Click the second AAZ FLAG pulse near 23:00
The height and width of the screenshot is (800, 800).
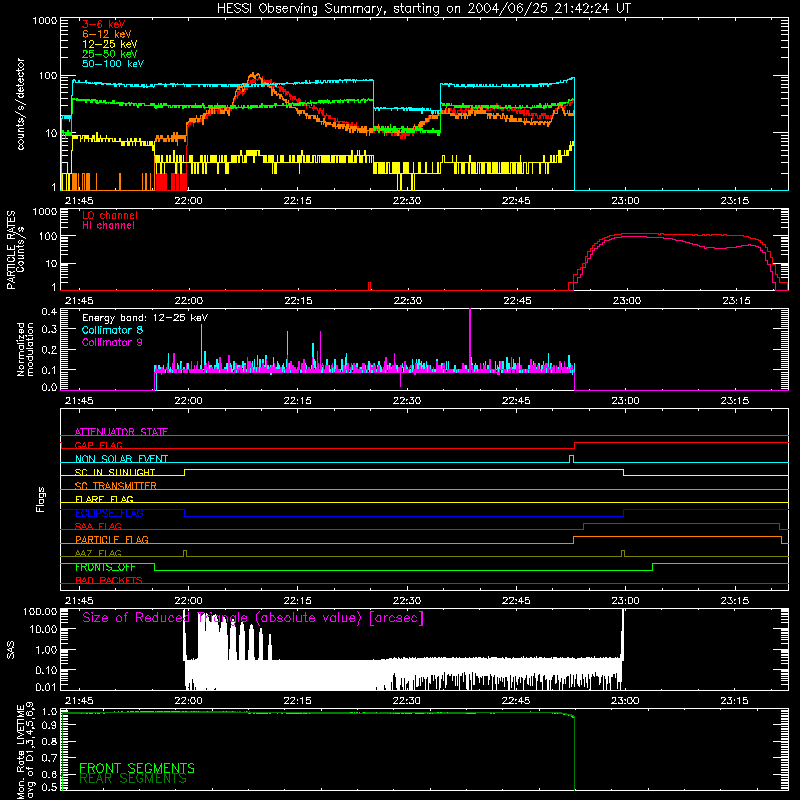tap(623, 553)
